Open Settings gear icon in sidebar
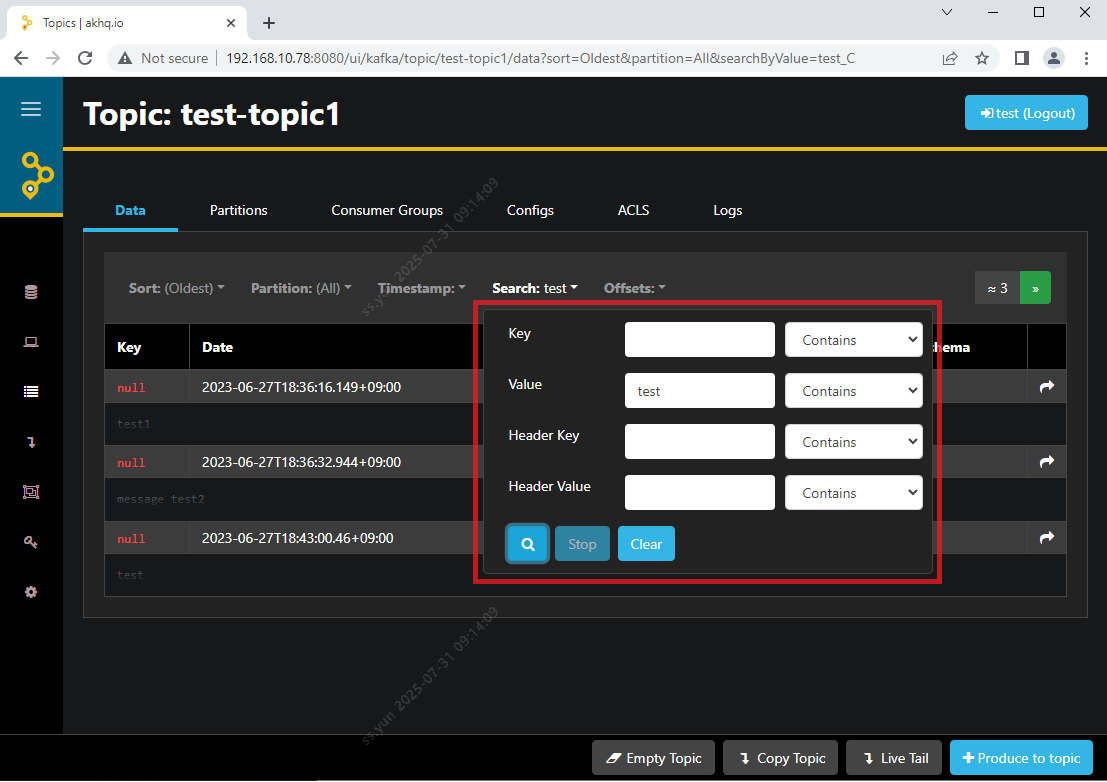Viewport: 1107px width, 782px height. tap(31, 592)
